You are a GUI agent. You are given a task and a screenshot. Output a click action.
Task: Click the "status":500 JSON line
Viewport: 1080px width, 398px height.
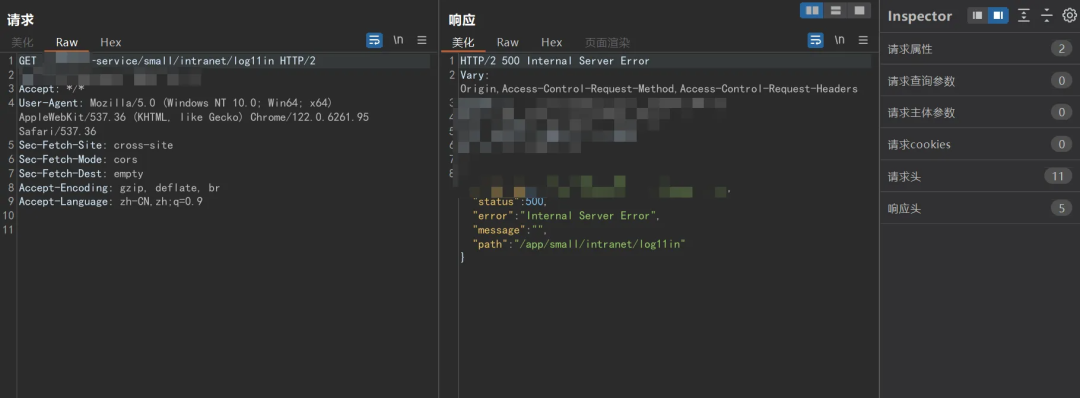[510, 202]
